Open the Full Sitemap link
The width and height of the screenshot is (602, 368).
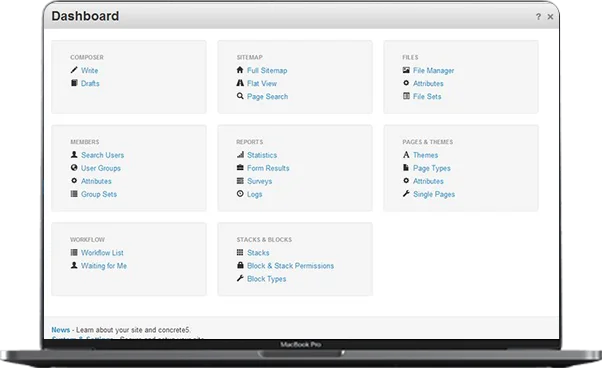[267, 70]
